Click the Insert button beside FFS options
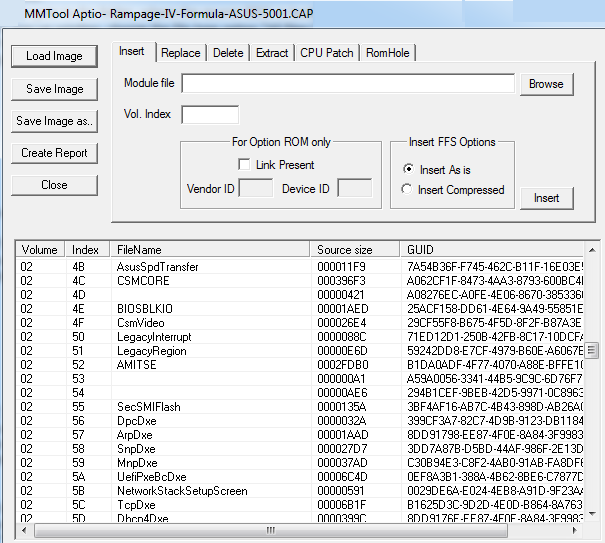 (546, 198)
